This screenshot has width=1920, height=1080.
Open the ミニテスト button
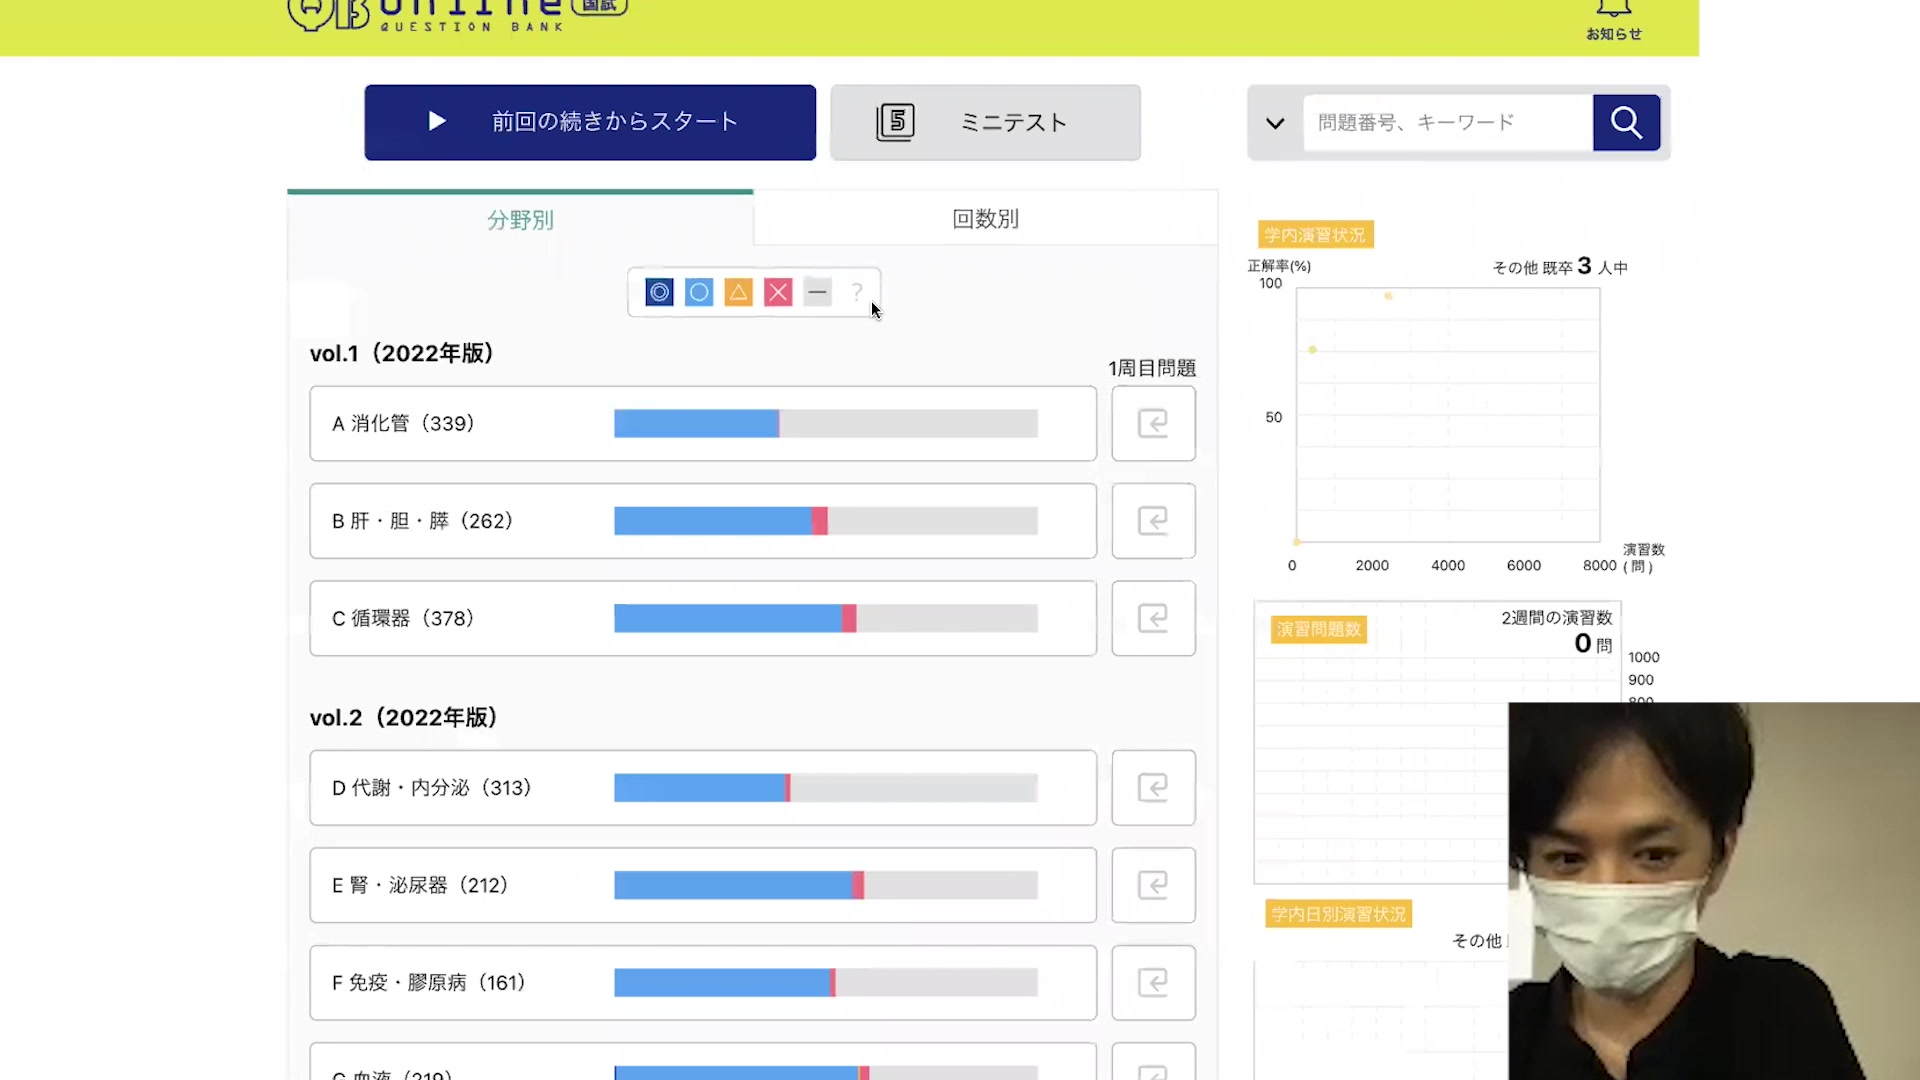pos(985,122)
